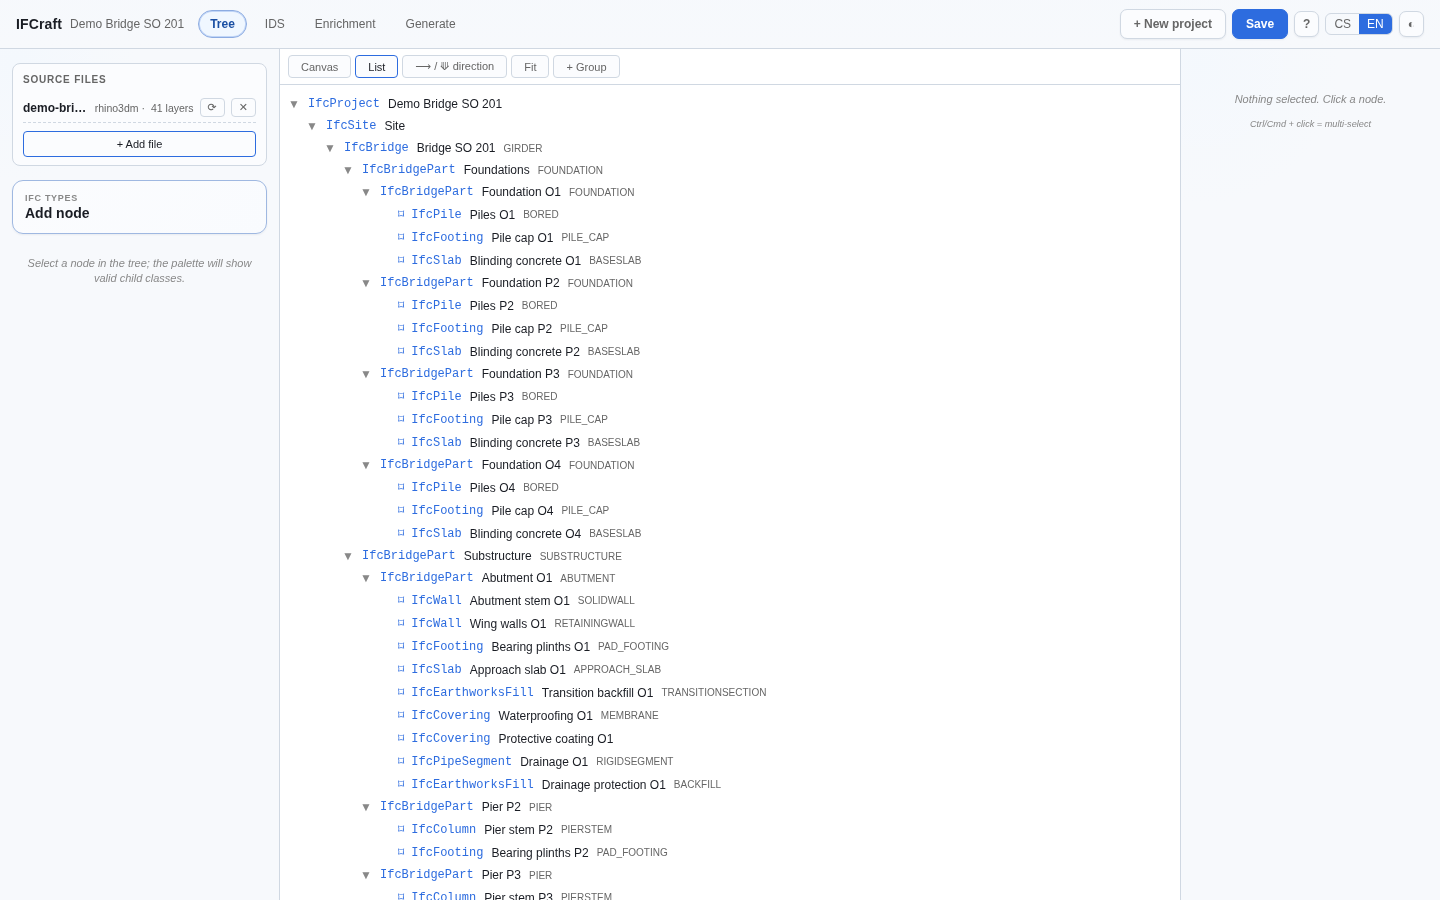The width and height of the screenshot is (1440, 900).
Task: Toggle the layout direction button
Action: [454, 67]
